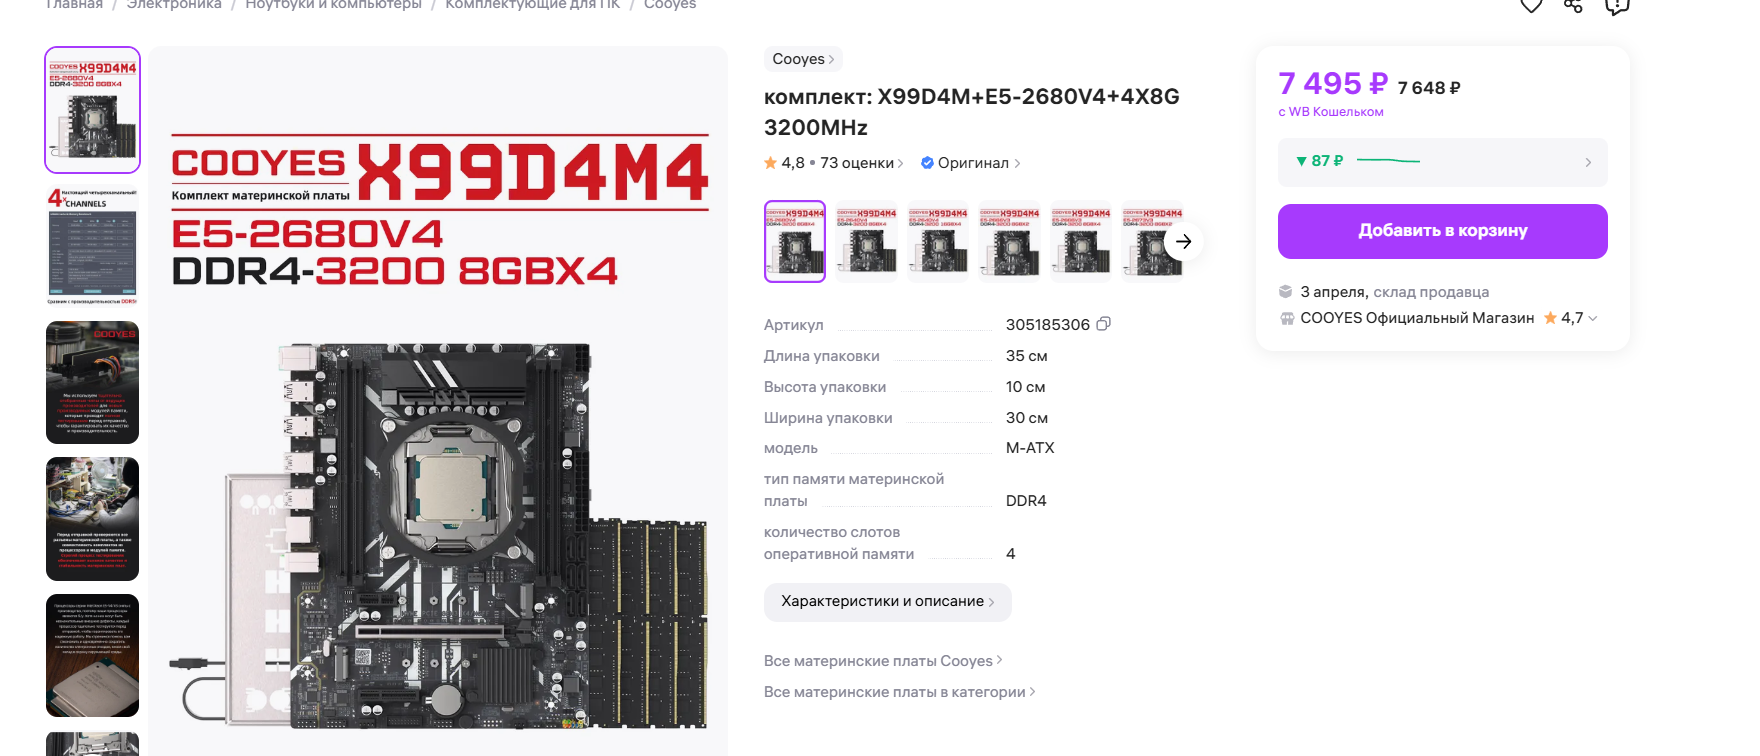
Task: Open Электроника breadcrumb category
Action: point(174,5)
